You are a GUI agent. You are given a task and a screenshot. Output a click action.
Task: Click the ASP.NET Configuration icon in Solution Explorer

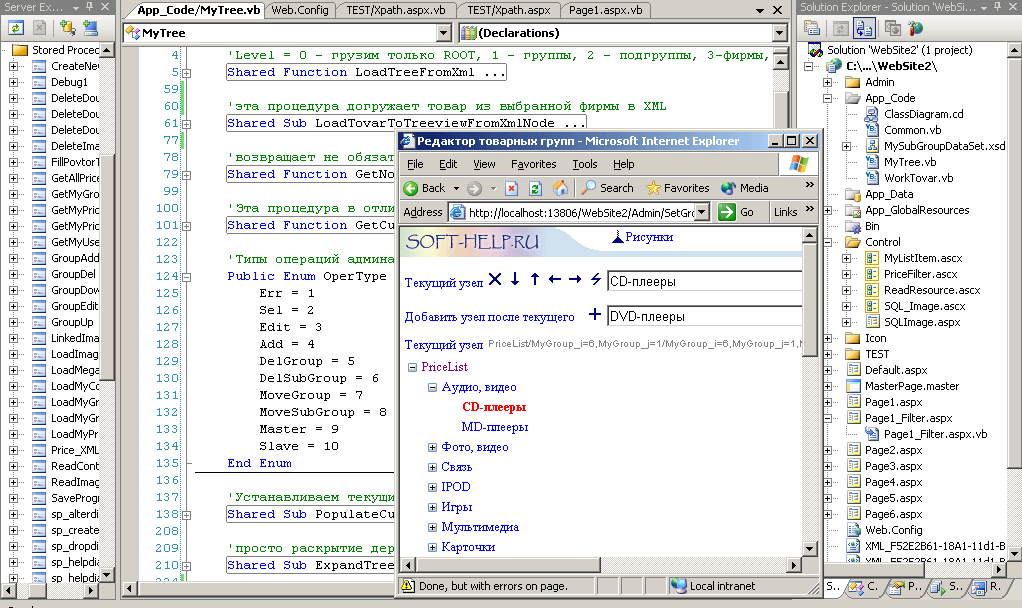pos(916,27)
